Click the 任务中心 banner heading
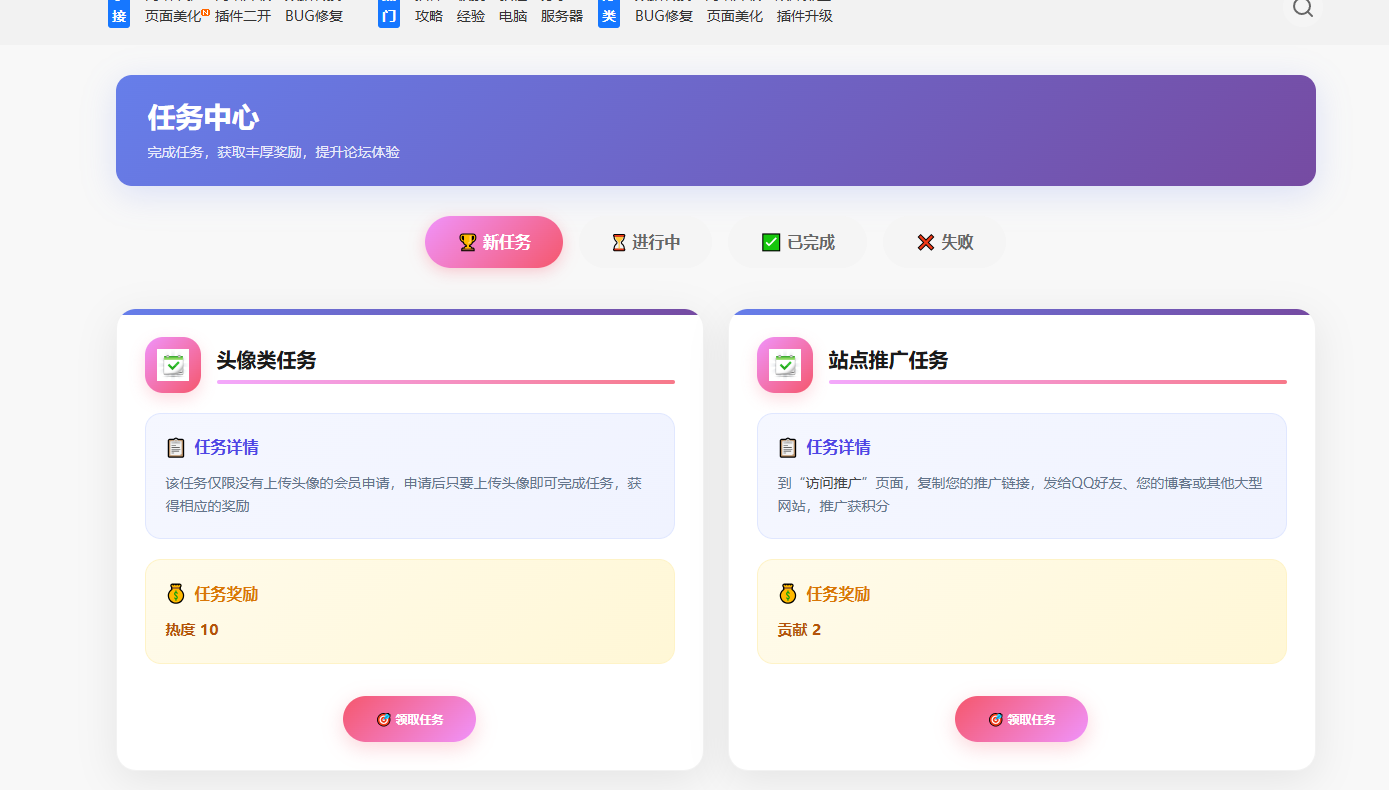This screenshot has width=1389, height=790. [x=204, y=118]
